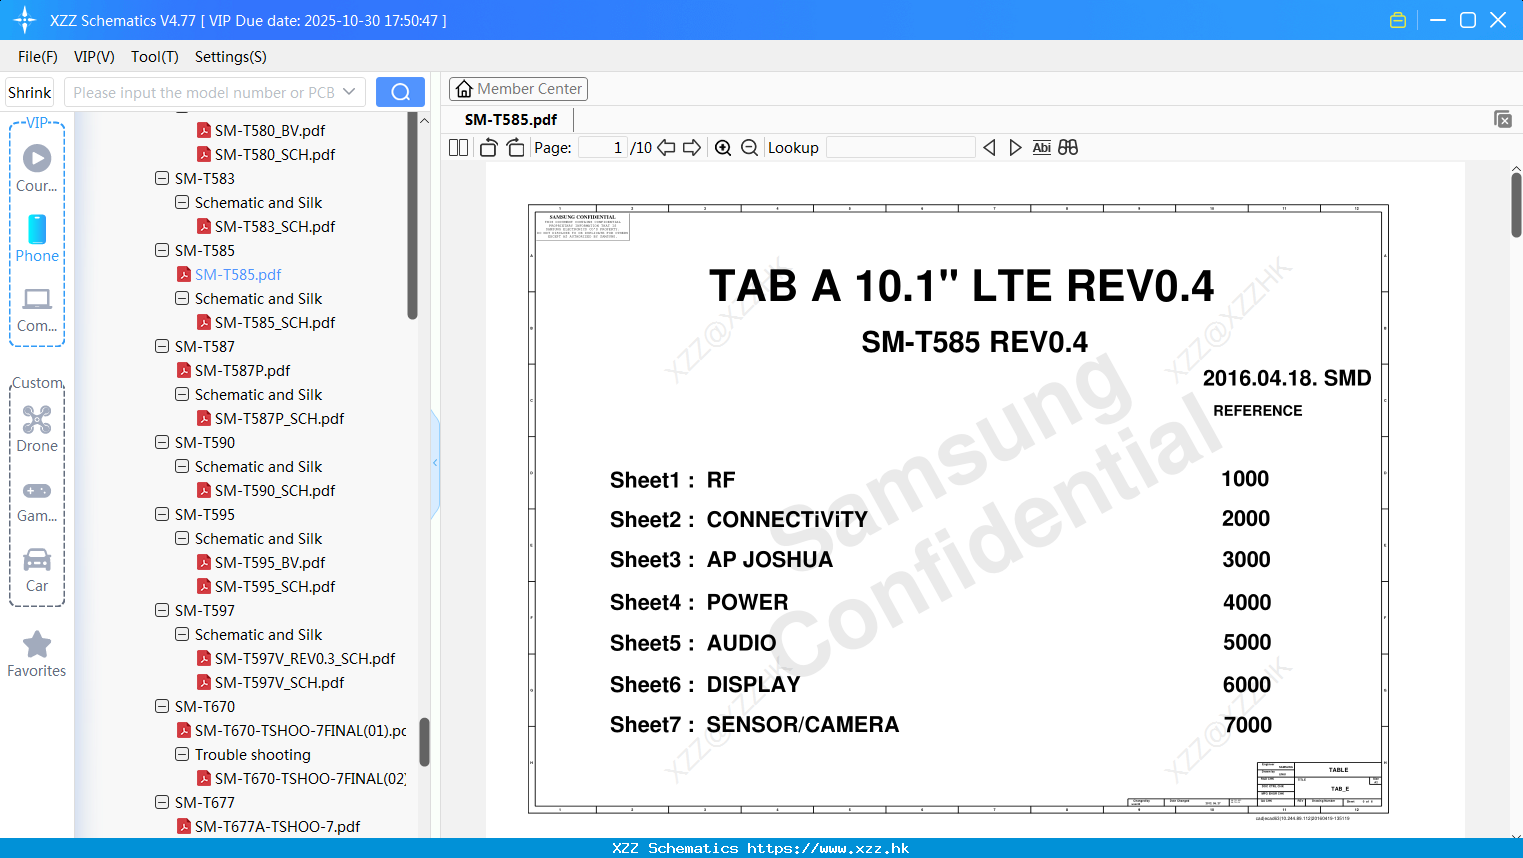Go to previous page arrow
The width and height of the screenshot is (1523, 858).
pos(666,147)
